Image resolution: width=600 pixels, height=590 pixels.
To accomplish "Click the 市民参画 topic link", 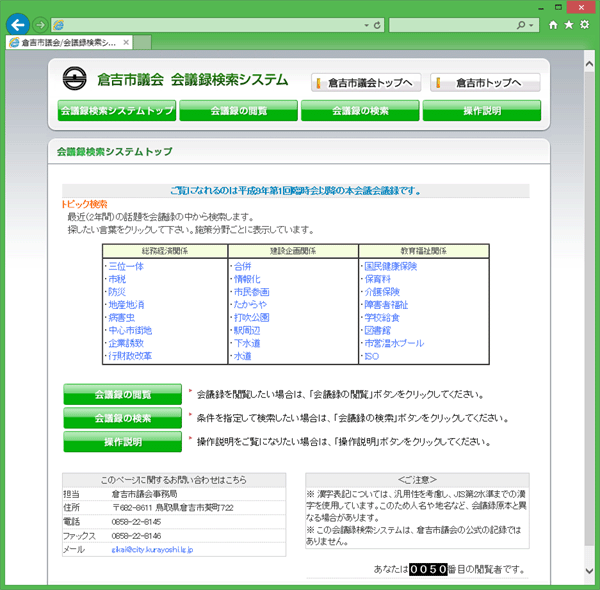I will pos(251,292).
